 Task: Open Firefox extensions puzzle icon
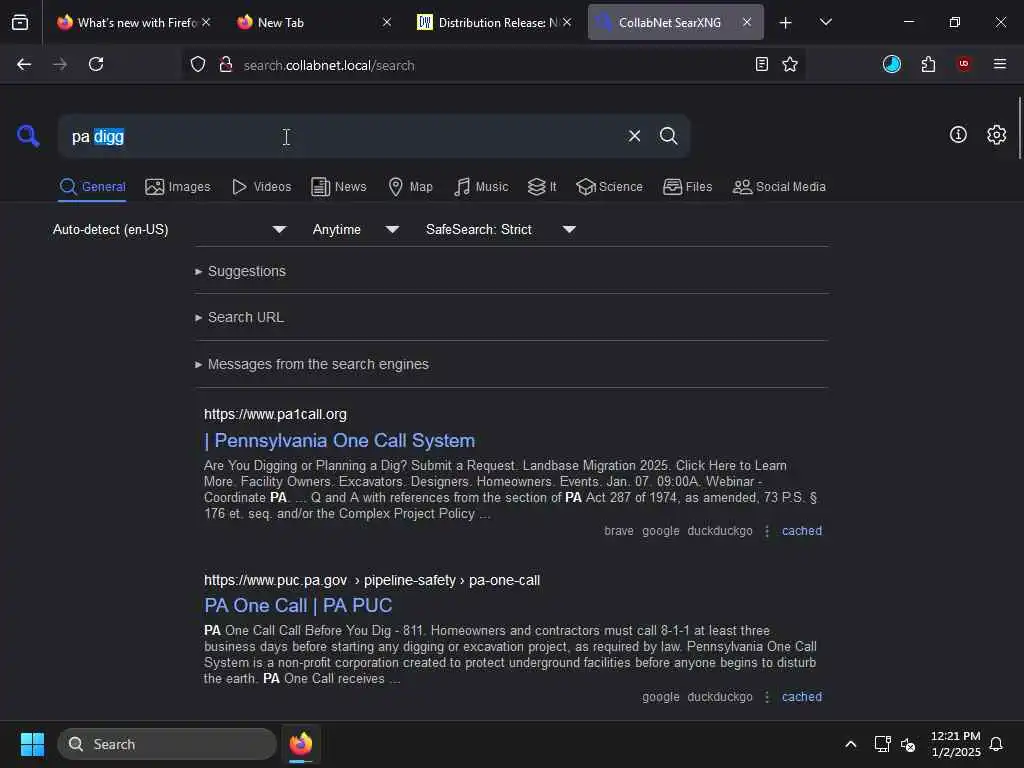(x=928, y=64)
